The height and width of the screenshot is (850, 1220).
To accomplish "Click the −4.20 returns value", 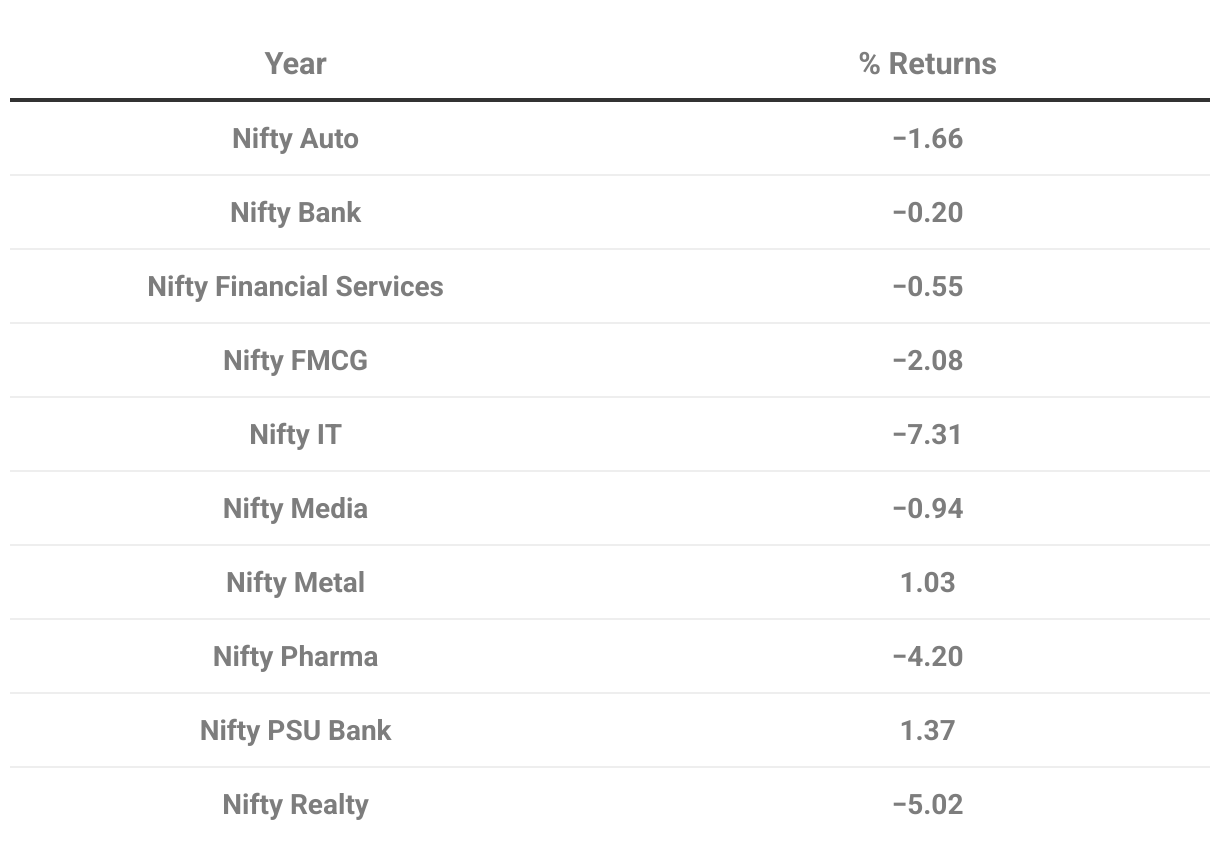I will [927, 656].
